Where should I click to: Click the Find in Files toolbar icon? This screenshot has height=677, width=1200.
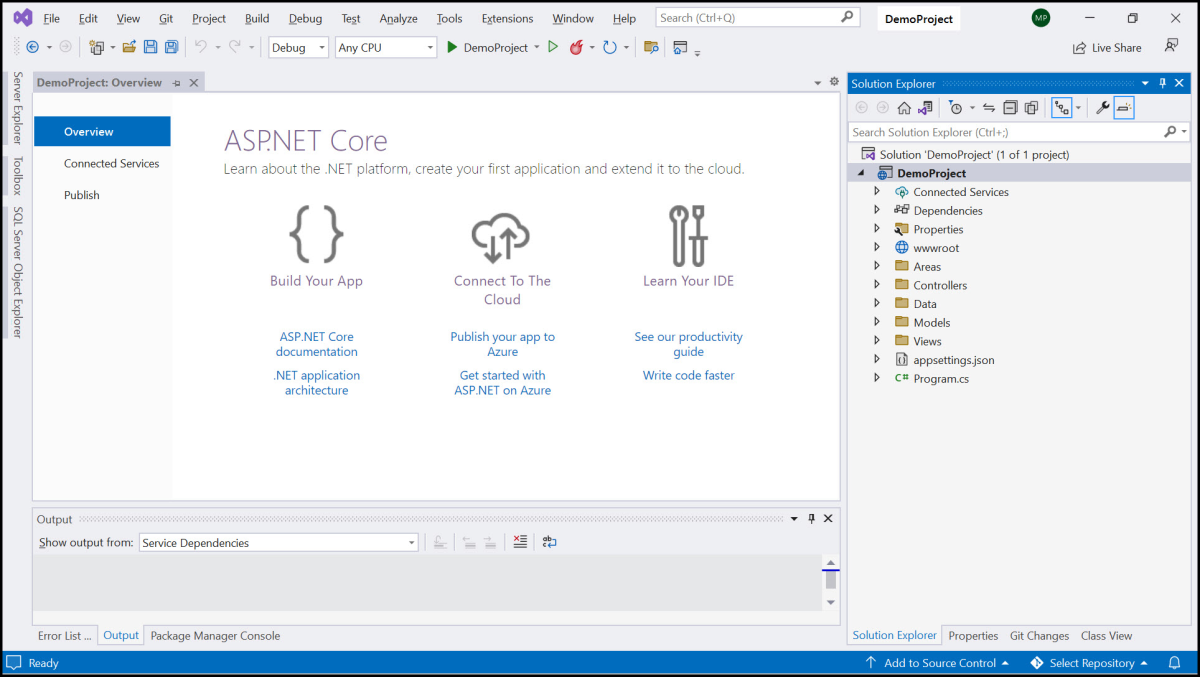point(651,47)
